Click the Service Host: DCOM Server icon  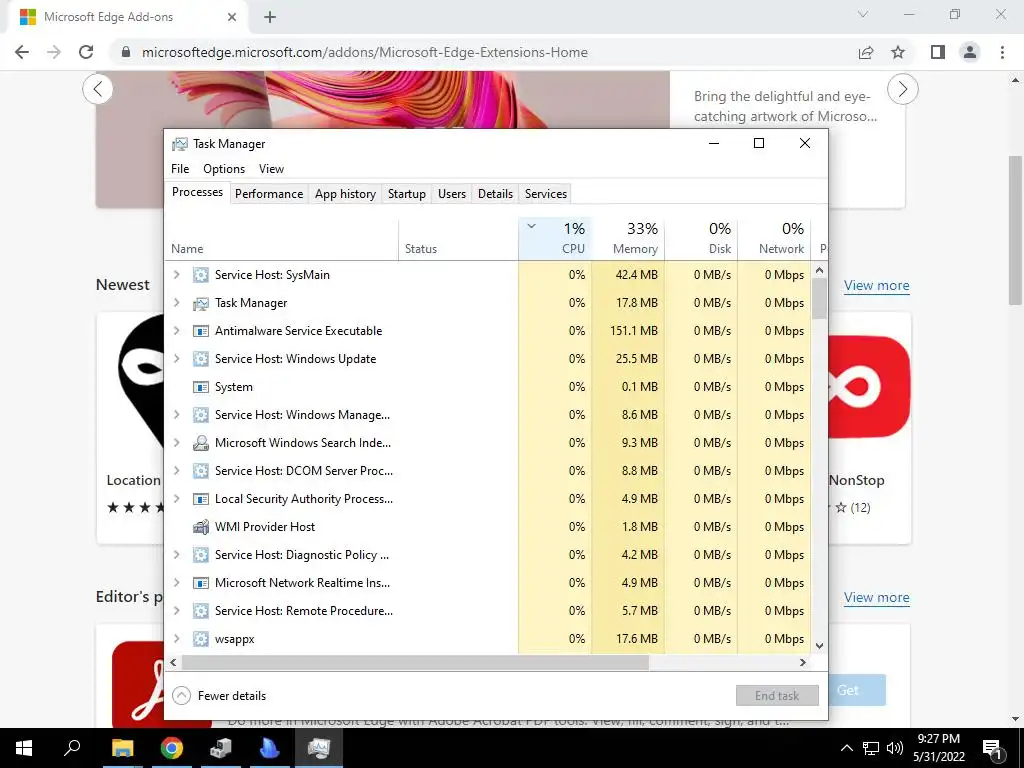pos(200,471)
